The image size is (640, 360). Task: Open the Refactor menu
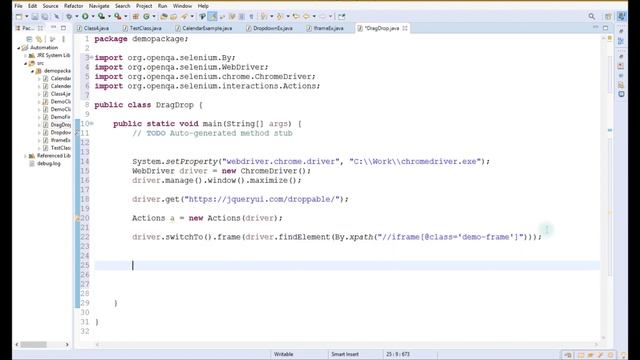coord(73,6)
